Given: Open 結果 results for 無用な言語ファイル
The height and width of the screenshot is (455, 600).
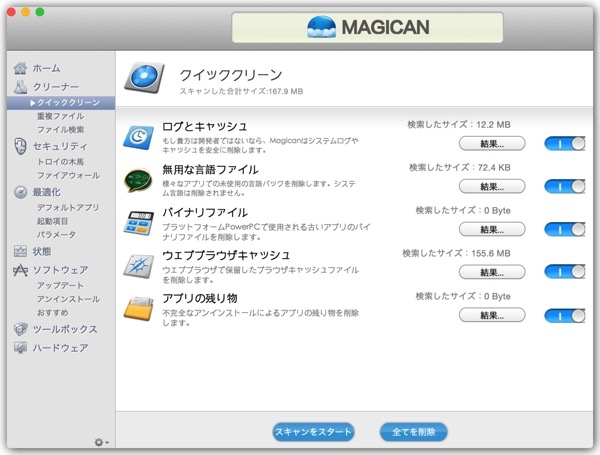Looking at the screenshot, I should (492, 186).
